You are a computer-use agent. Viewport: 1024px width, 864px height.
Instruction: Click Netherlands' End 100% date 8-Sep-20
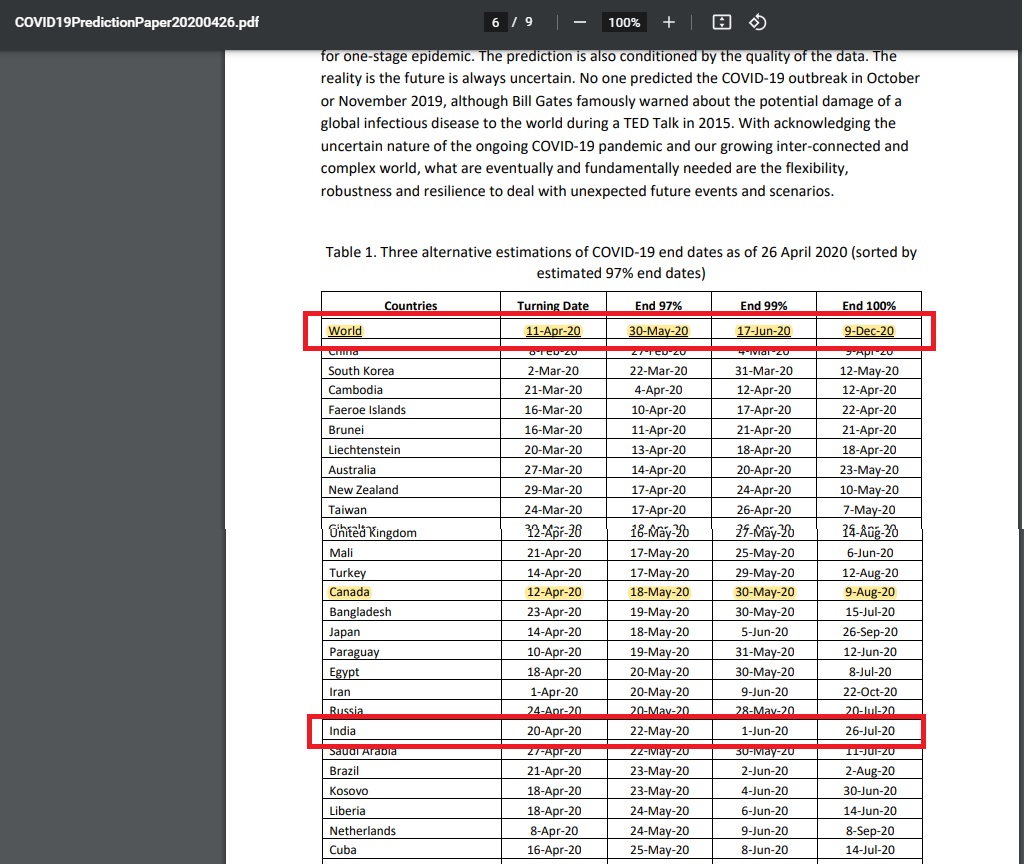[x=870, y=831]
